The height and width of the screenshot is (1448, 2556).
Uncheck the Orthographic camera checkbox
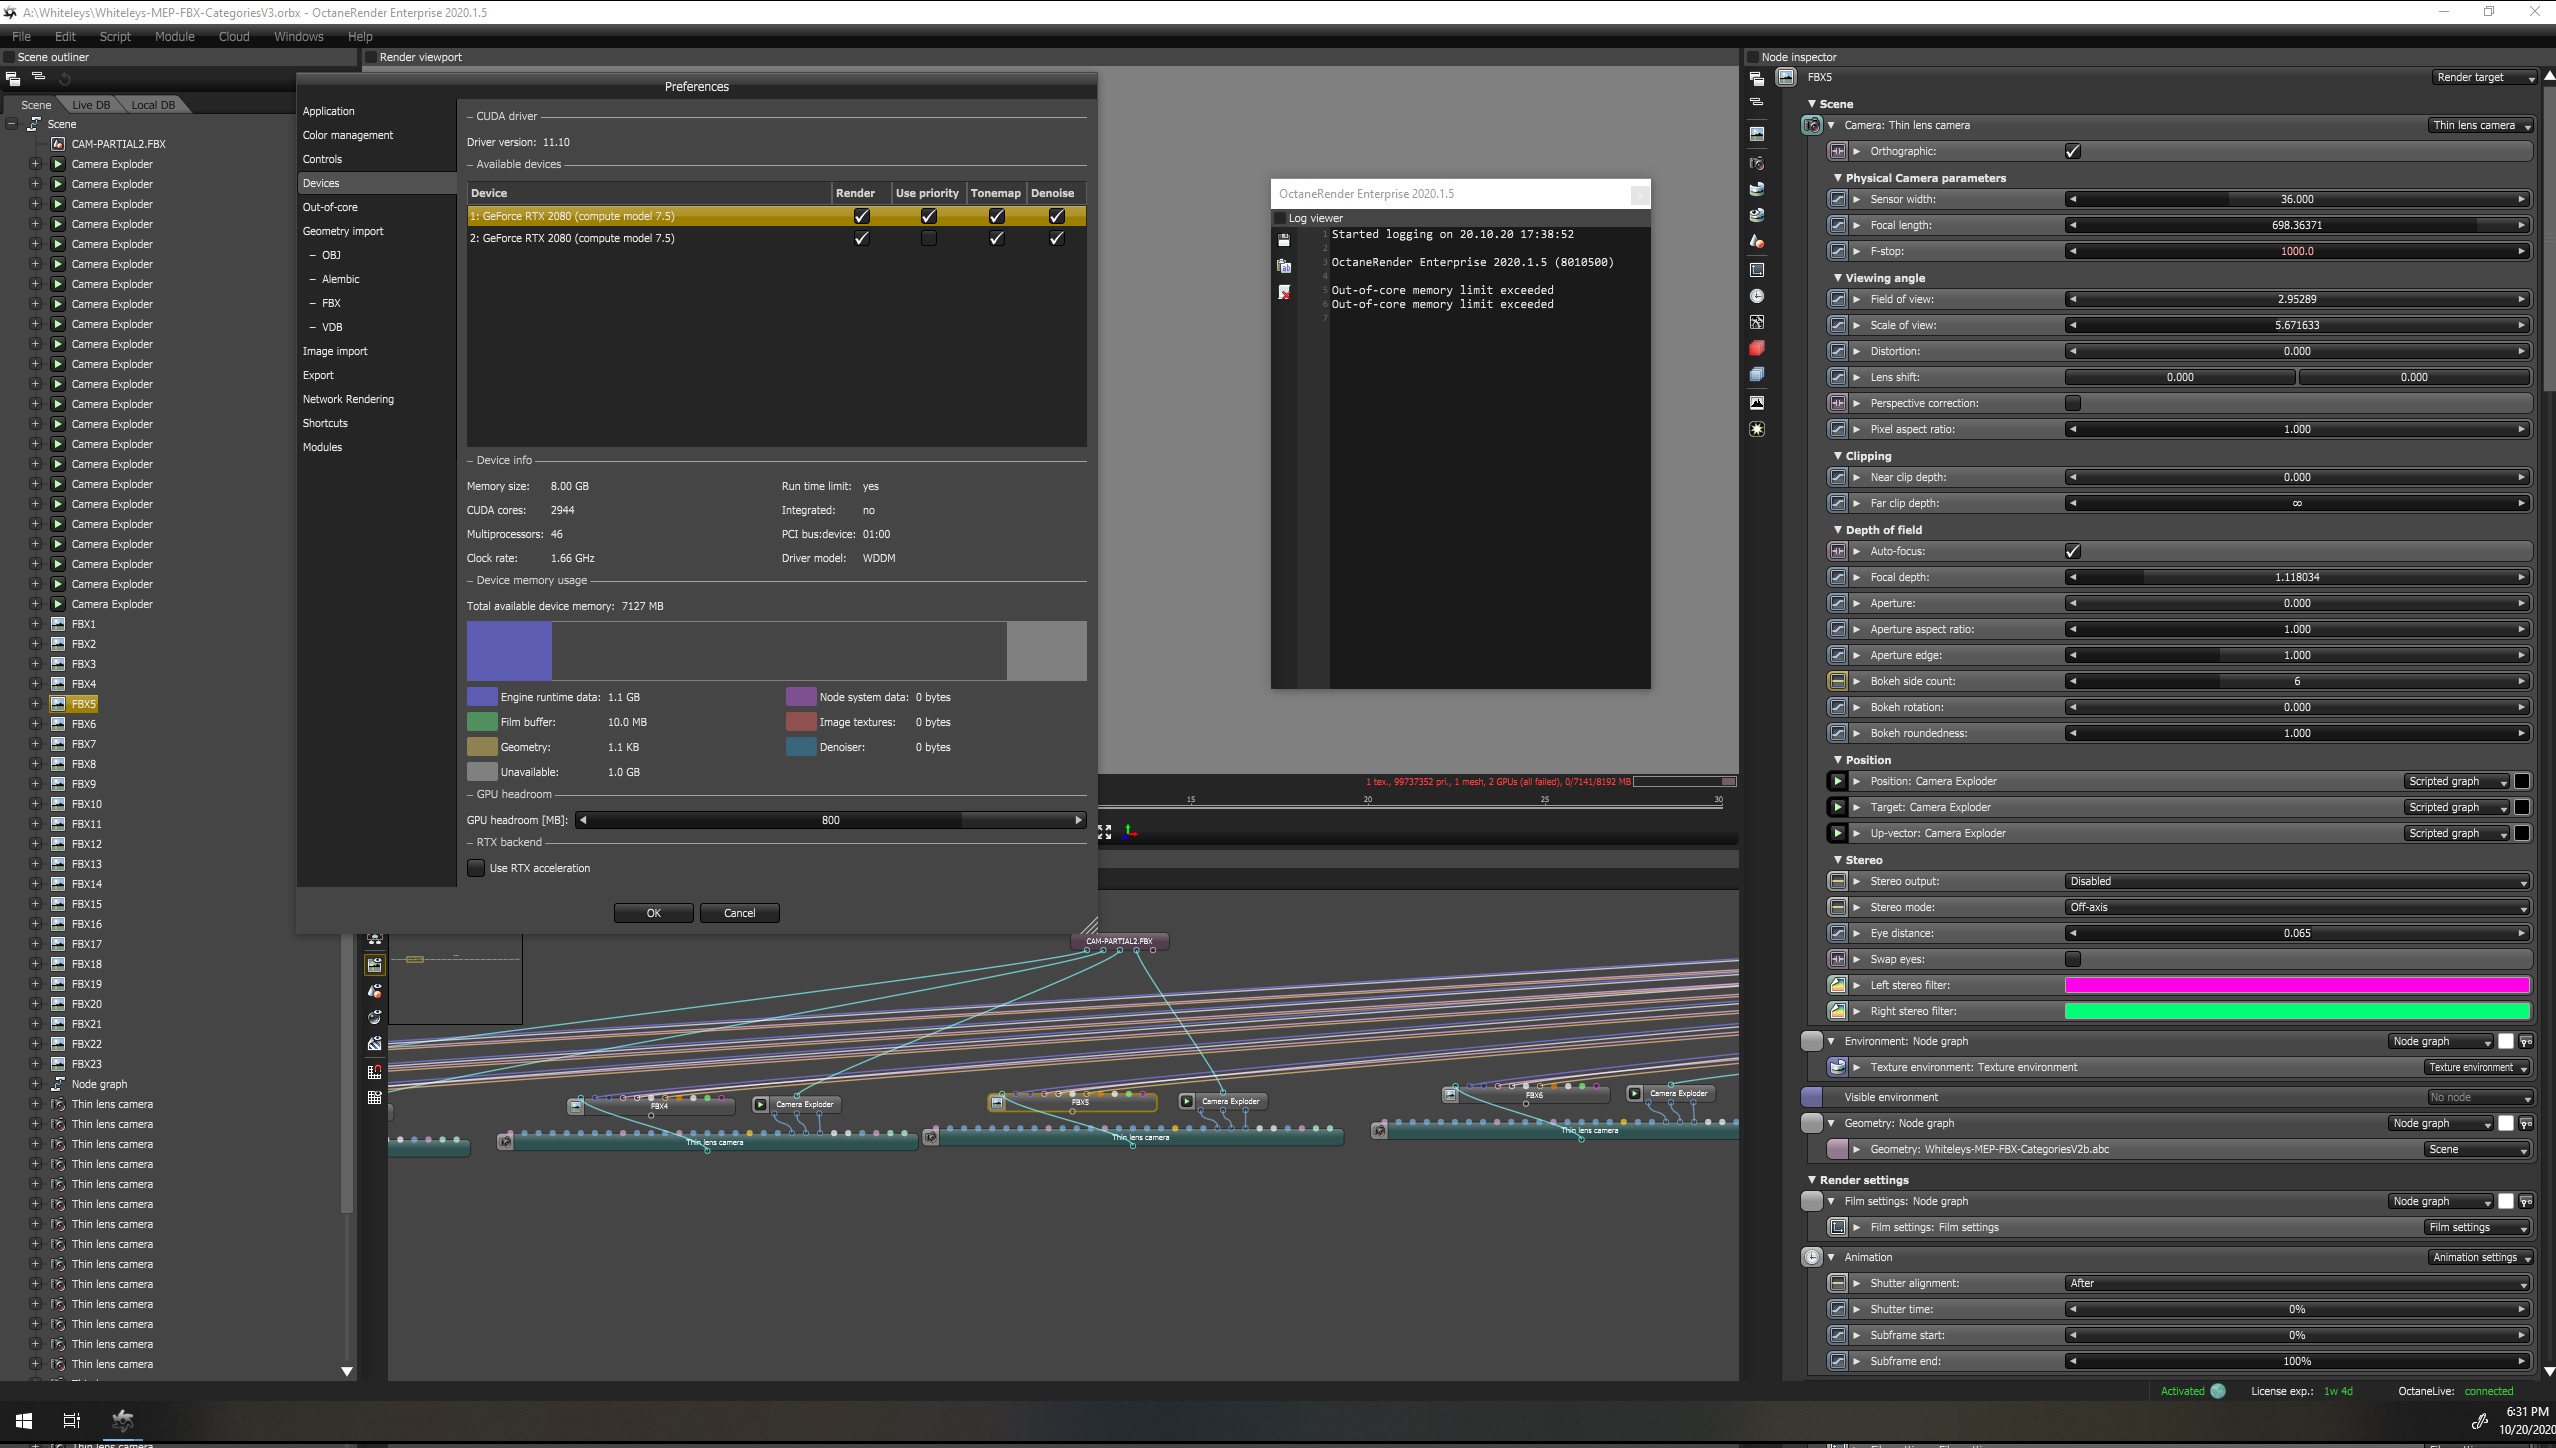(2073, 151)
